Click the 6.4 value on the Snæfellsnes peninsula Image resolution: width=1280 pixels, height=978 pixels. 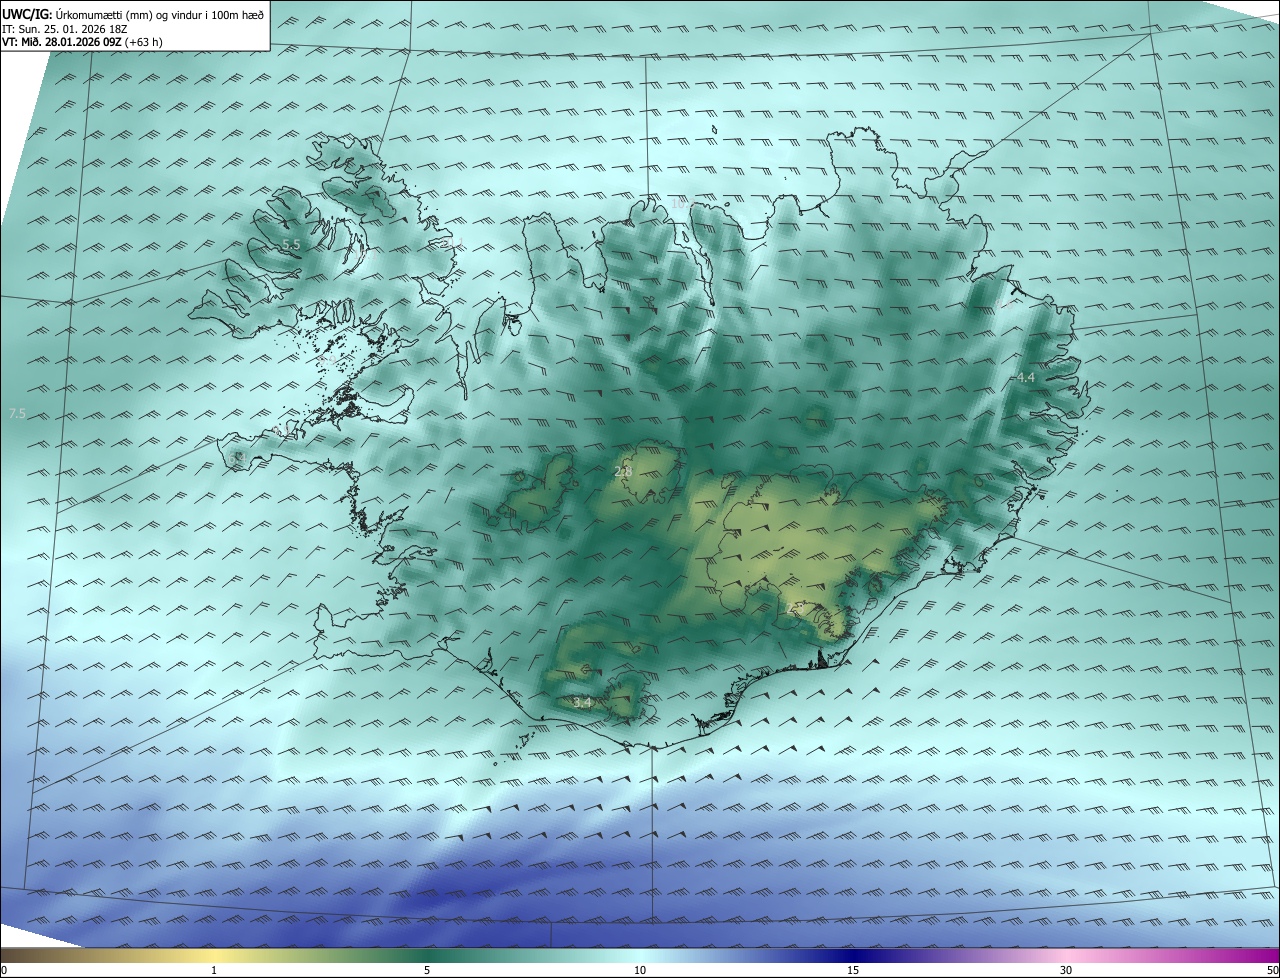pos(239,458)
